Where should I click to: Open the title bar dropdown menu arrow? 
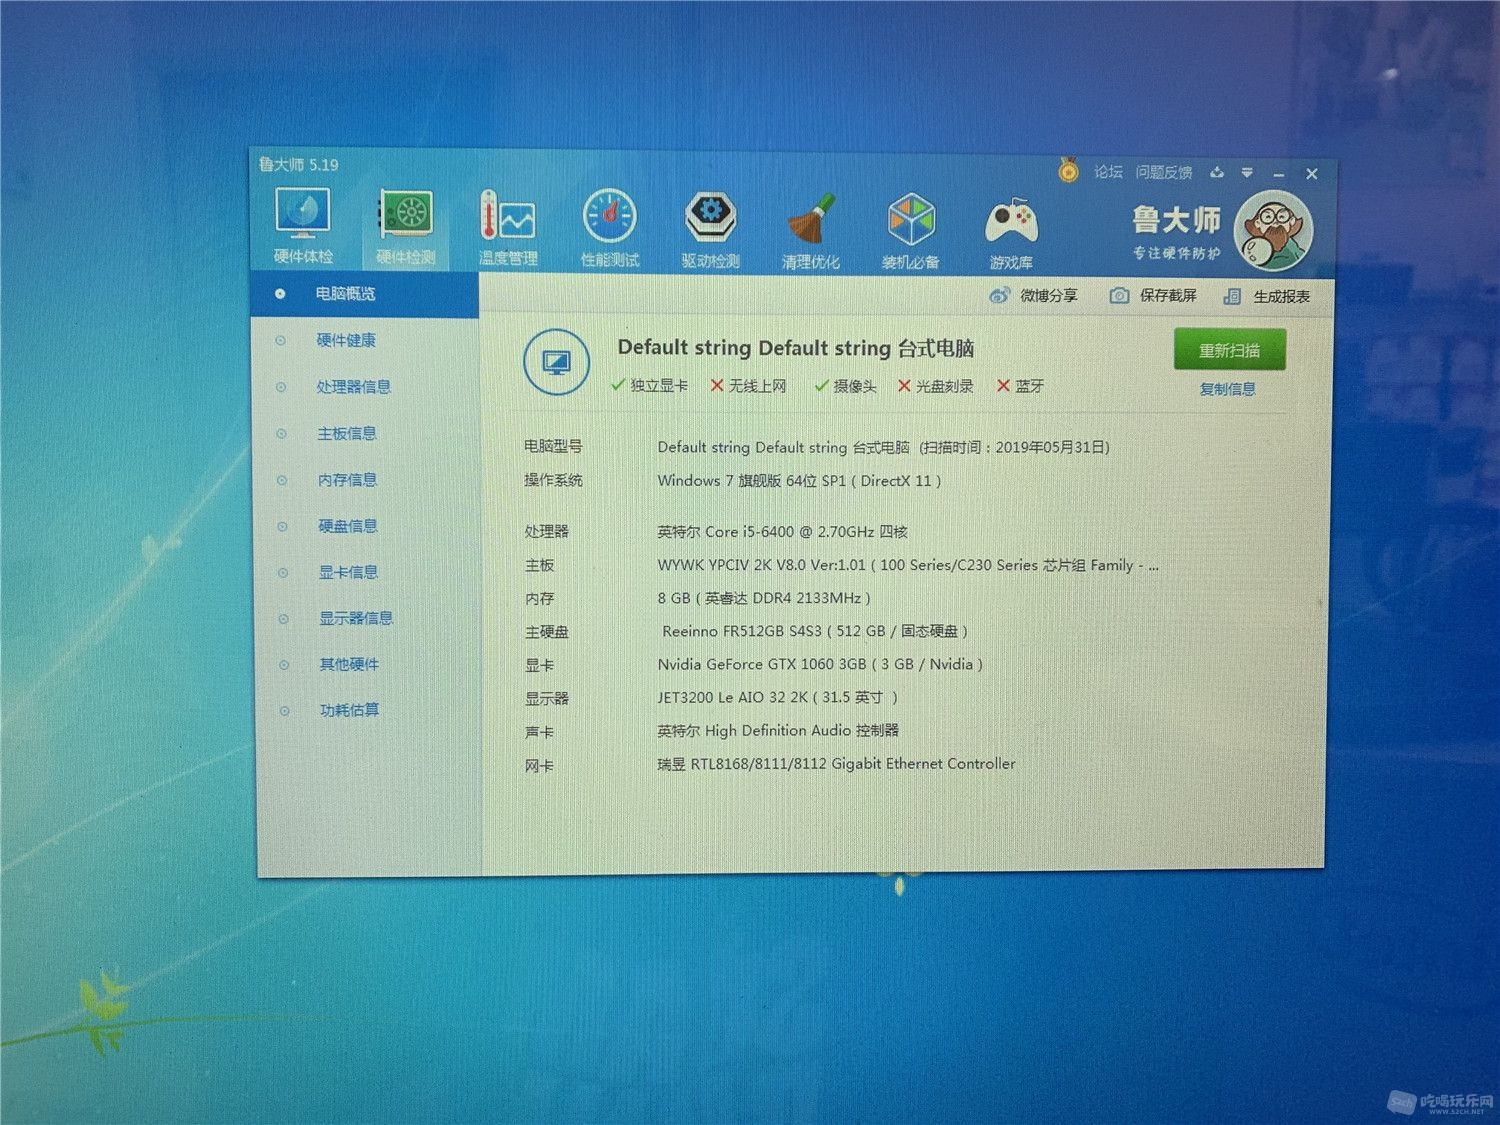point(1247,172)
